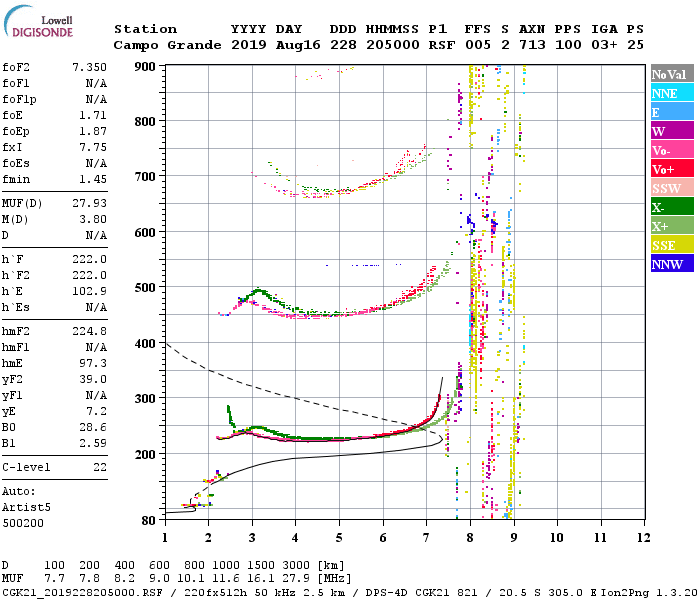Click the M(D) value 3.80
This screenshot has width=700, height=600.
click(93, 219)
